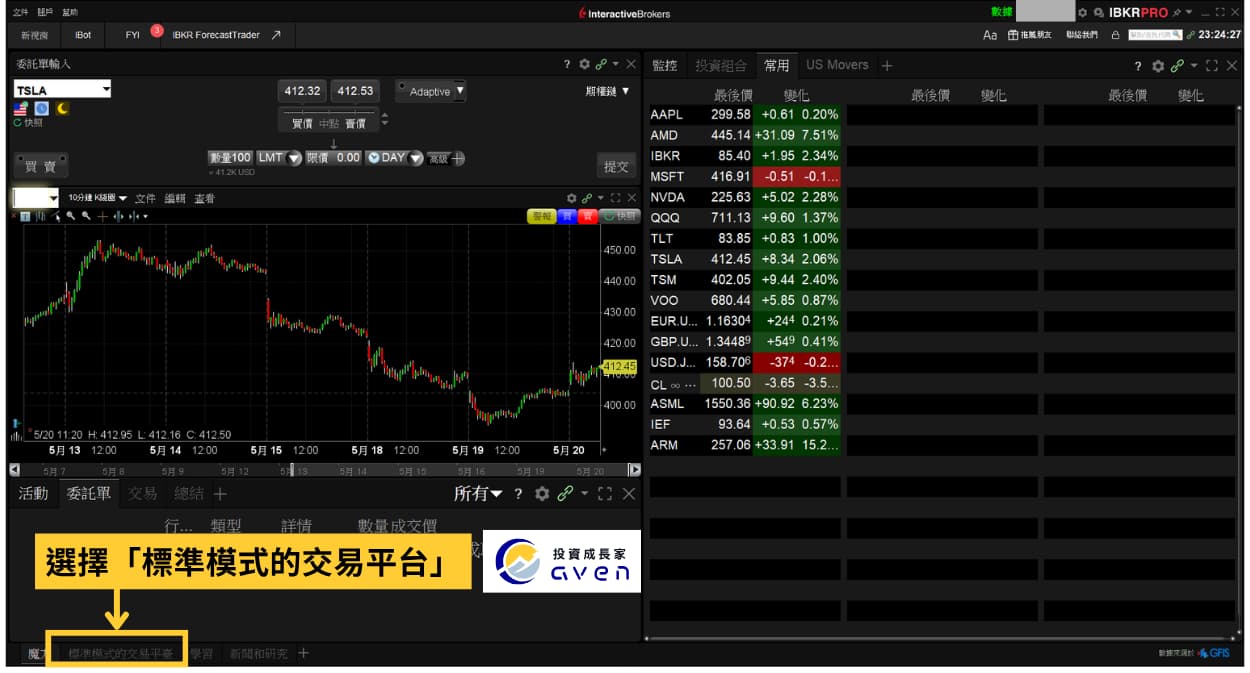The width and height of the screenshot is (1250, 673).
Task: Open activity panel gear settings
Action: [542, 493]
